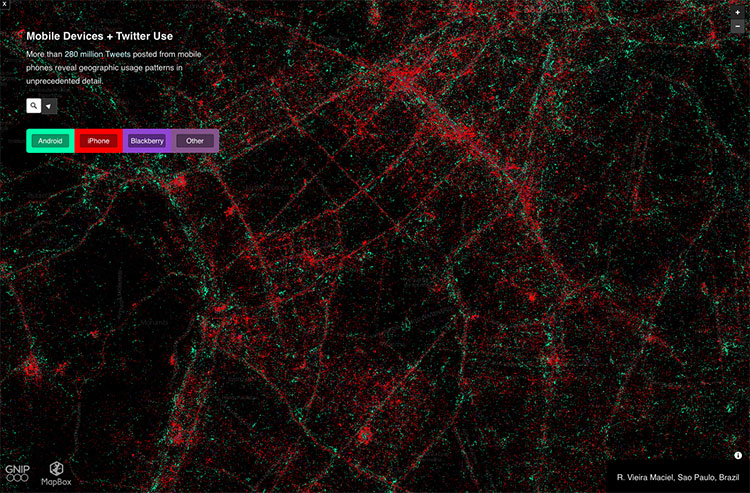Image resolution: width=750 pixels, height=493 pixels.
Task: Toggle the Other devices layer
Action: pyautogui.click(x=195, y=141)
